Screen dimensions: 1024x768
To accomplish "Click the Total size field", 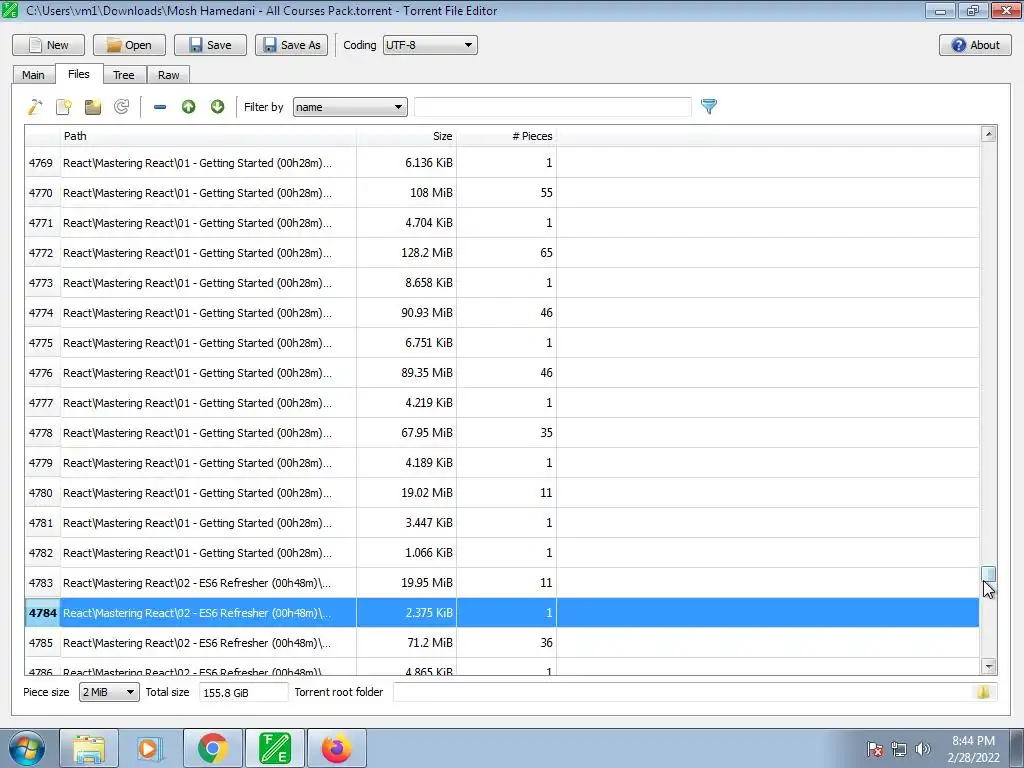I will pyautogui.click(x=244, y=692).
